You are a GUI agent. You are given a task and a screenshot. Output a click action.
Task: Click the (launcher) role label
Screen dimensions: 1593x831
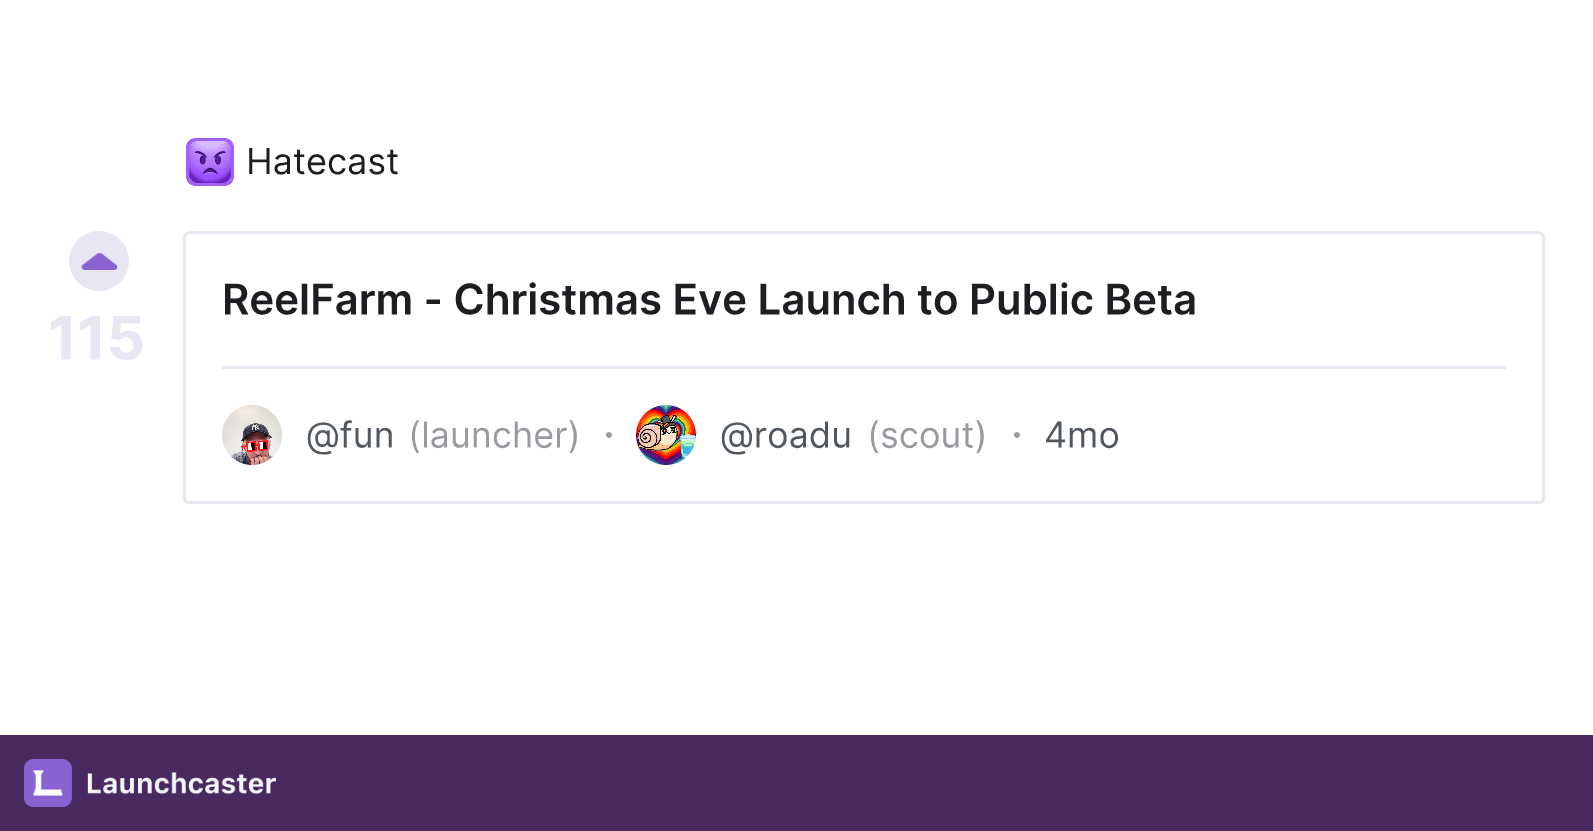[495, 435]
